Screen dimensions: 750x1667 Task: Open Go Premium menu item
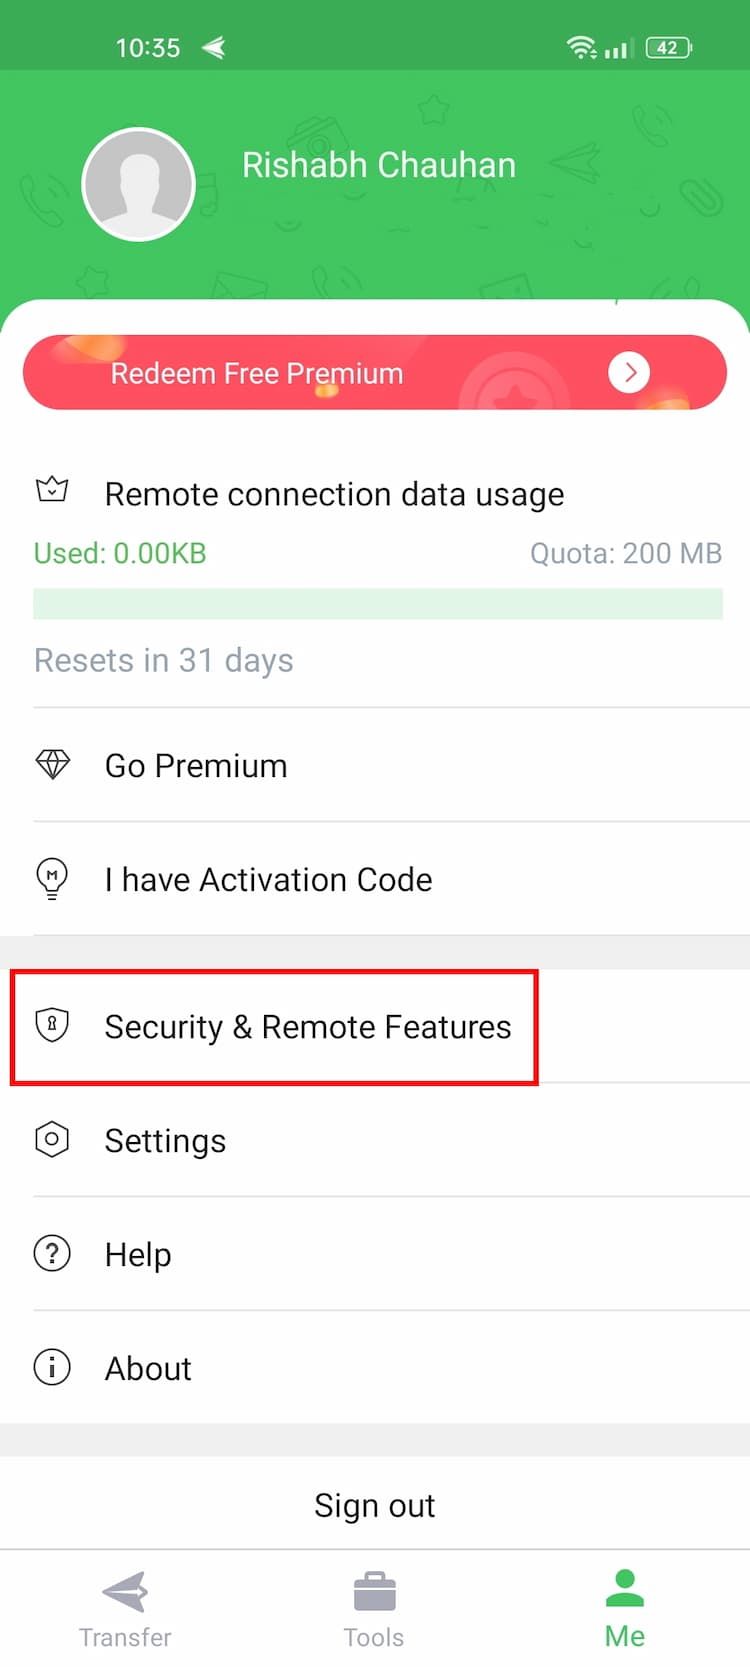pos(375,765)
